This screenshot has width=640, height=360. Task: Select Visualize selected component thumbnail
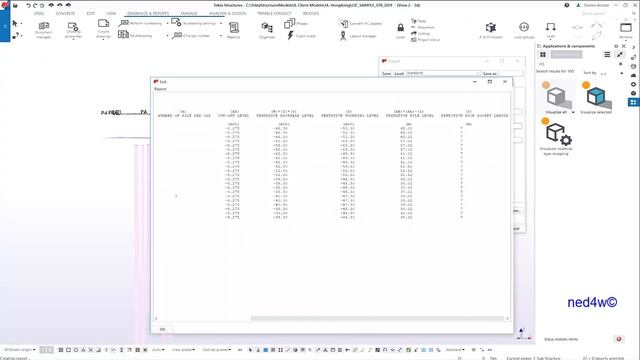(596, 98)
